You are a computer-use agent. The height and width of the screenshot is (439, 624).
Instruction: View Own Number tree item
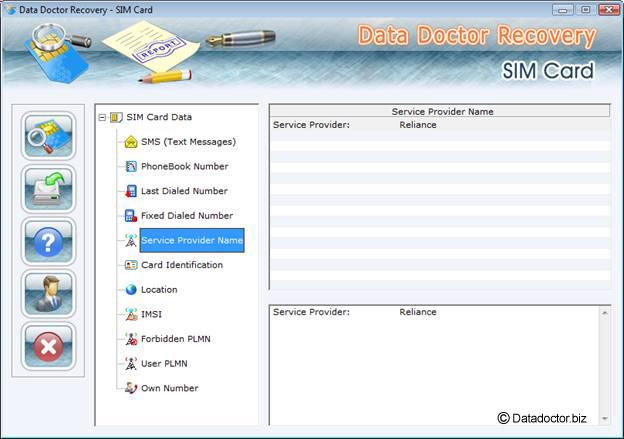click(170, 388)
